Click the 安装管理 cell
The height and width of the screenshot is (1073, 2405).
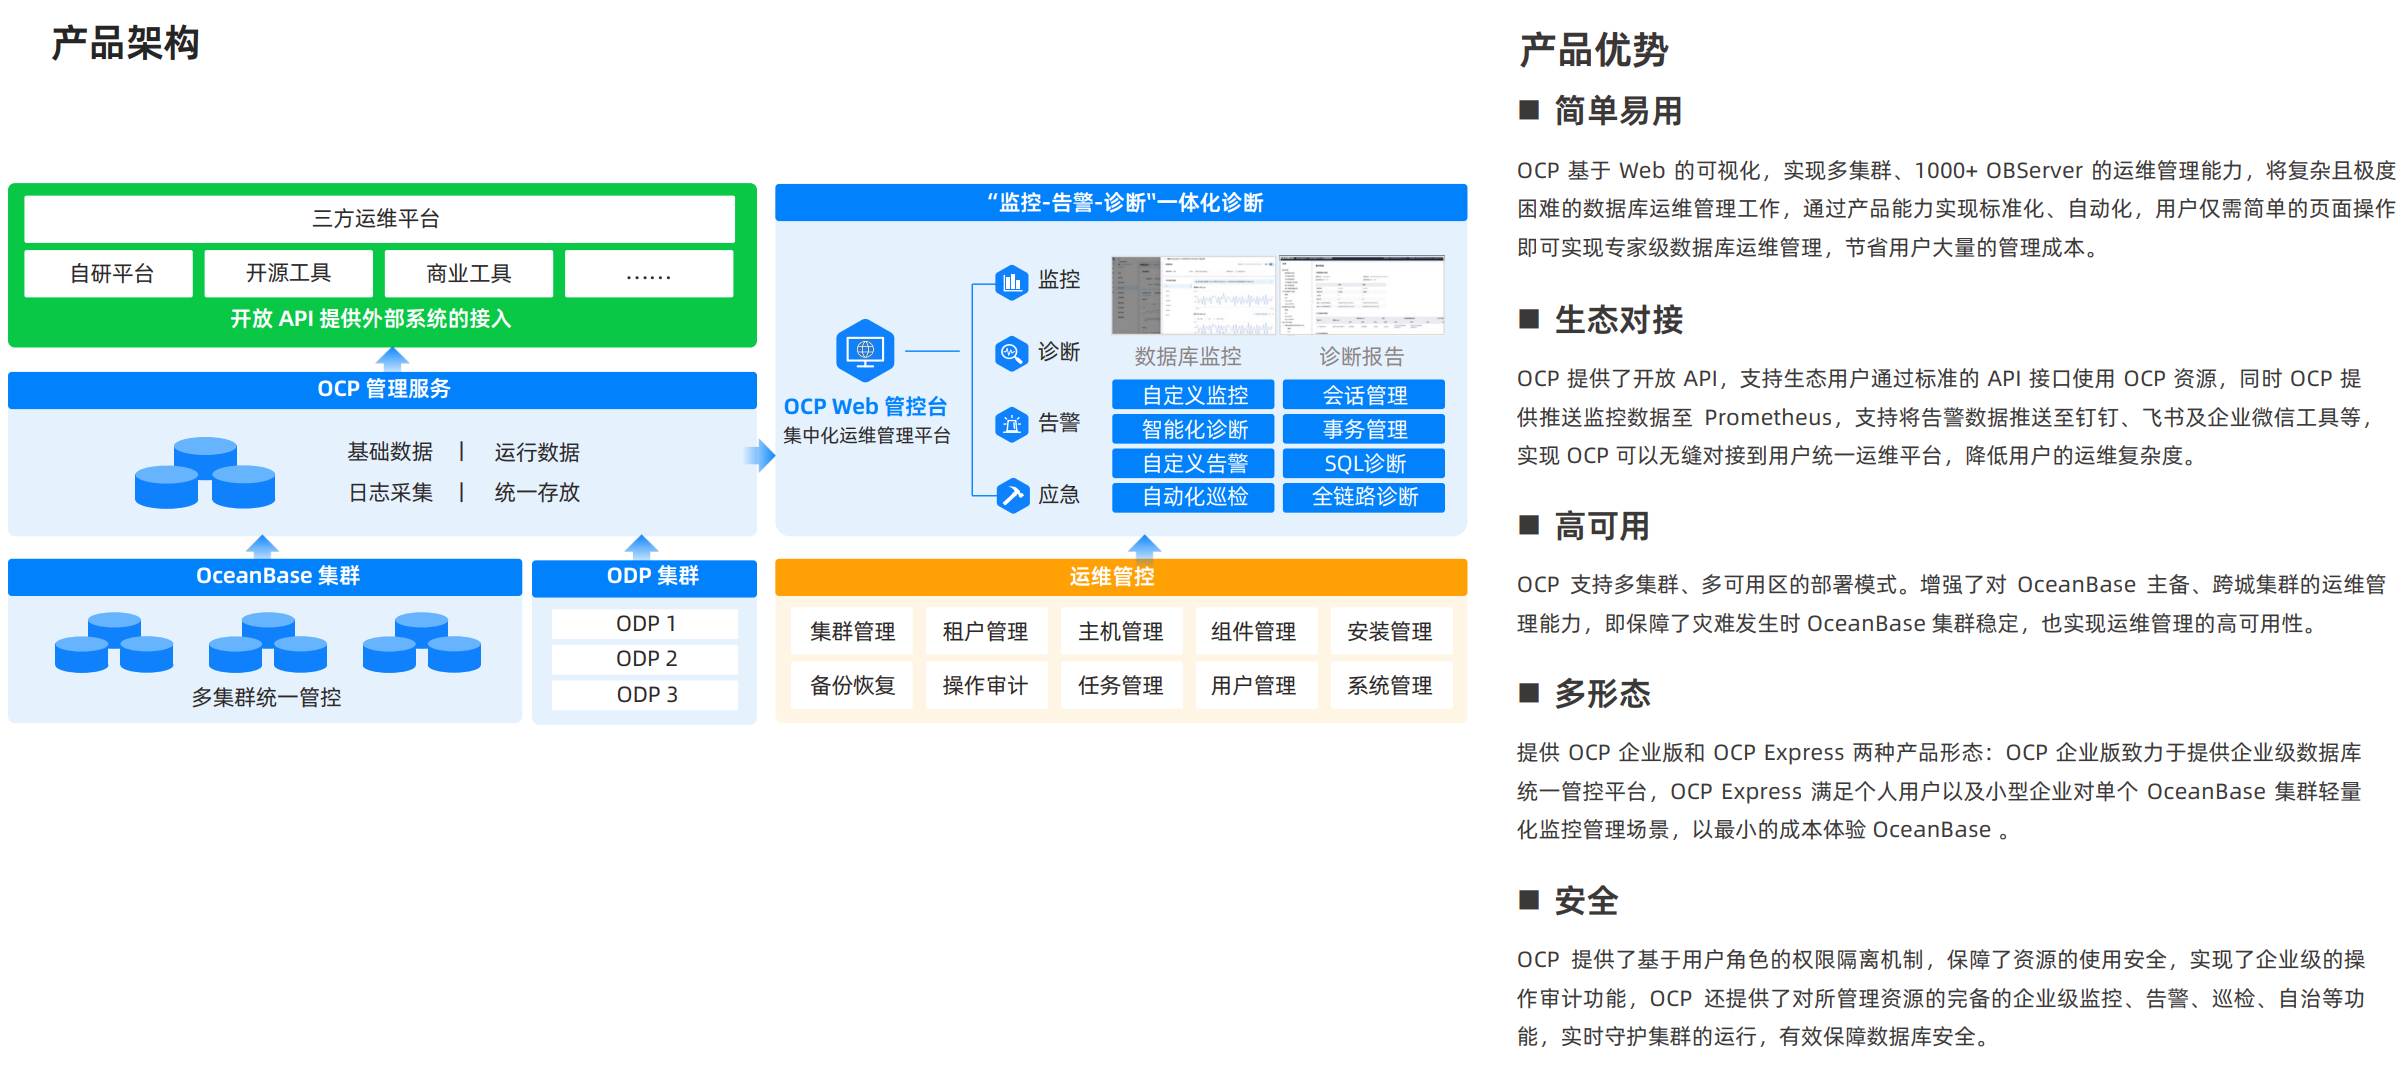coord(1390,631)
